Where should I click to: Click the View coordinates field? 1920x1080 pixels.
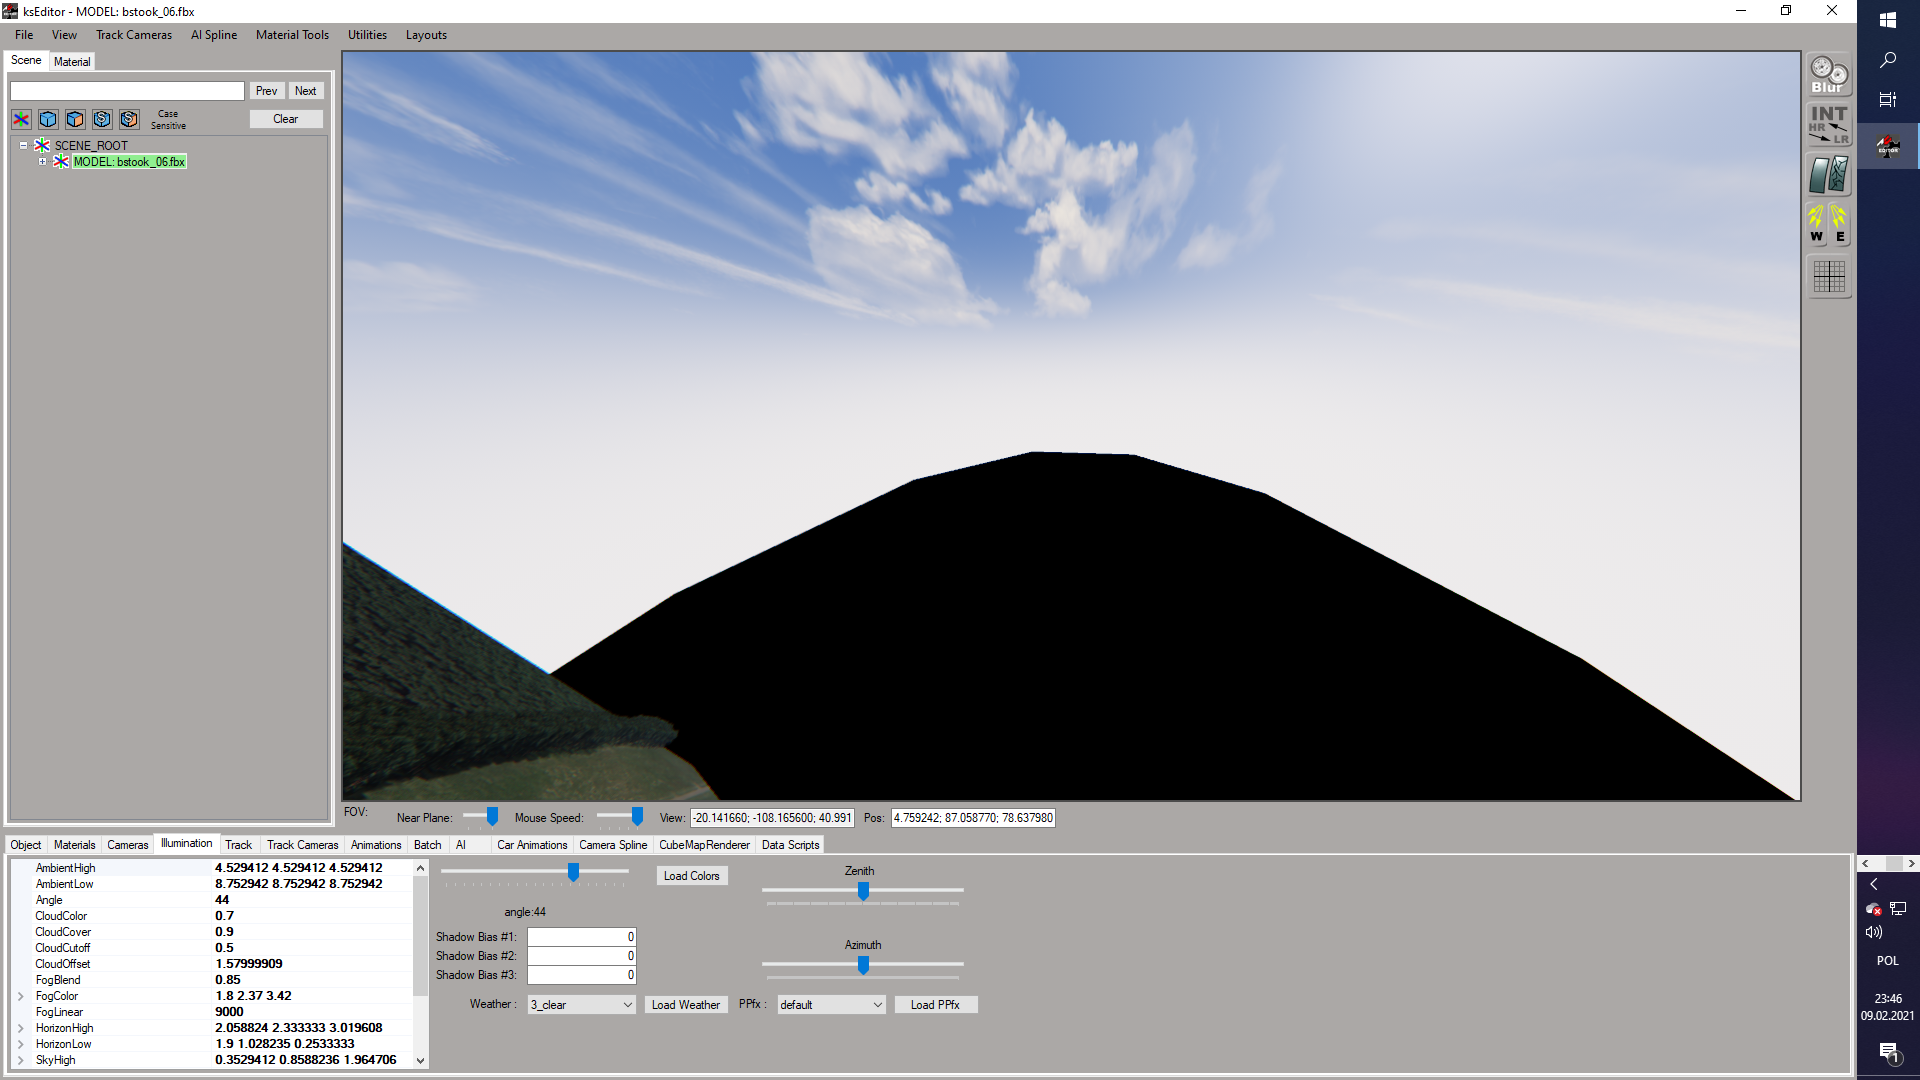pos(772,818)
